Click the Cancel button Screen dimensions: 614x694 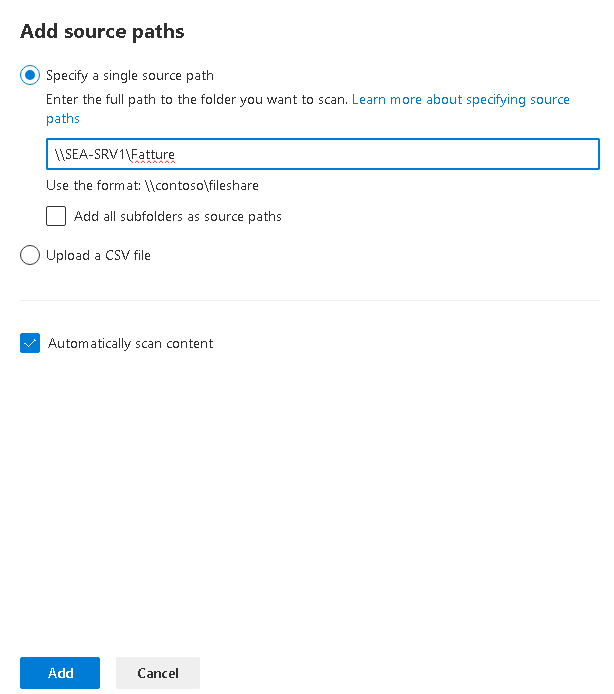(x=158, y=673)
